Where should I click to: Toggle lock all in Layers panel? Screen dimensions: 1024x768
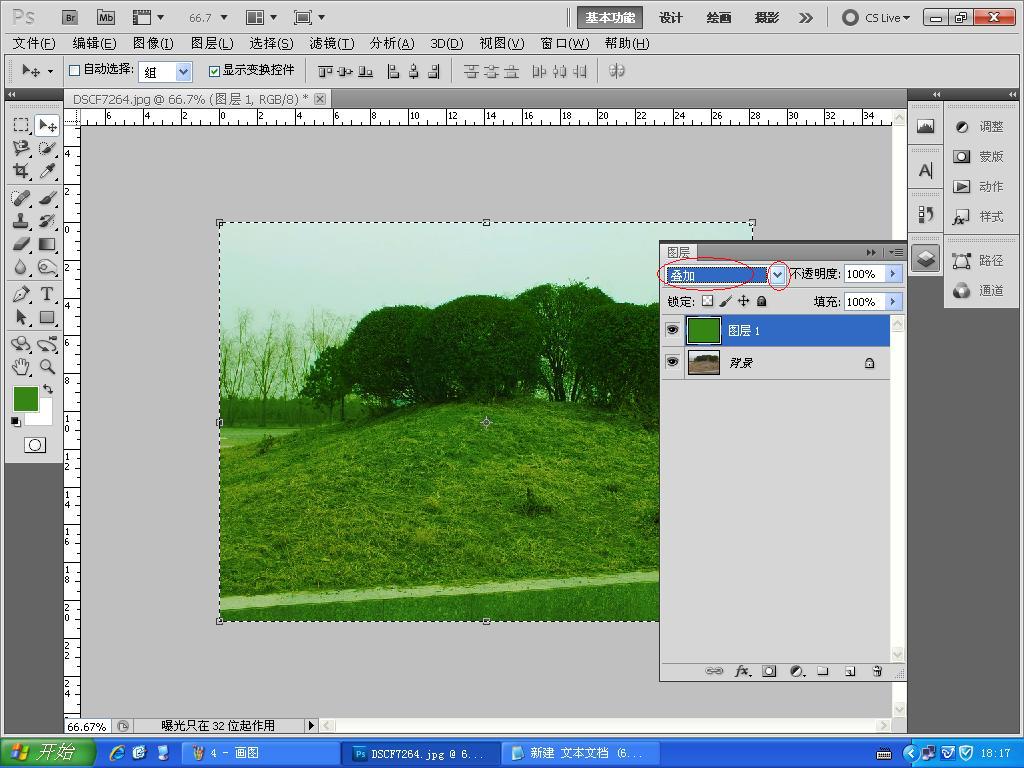click(x=761, y=301)
